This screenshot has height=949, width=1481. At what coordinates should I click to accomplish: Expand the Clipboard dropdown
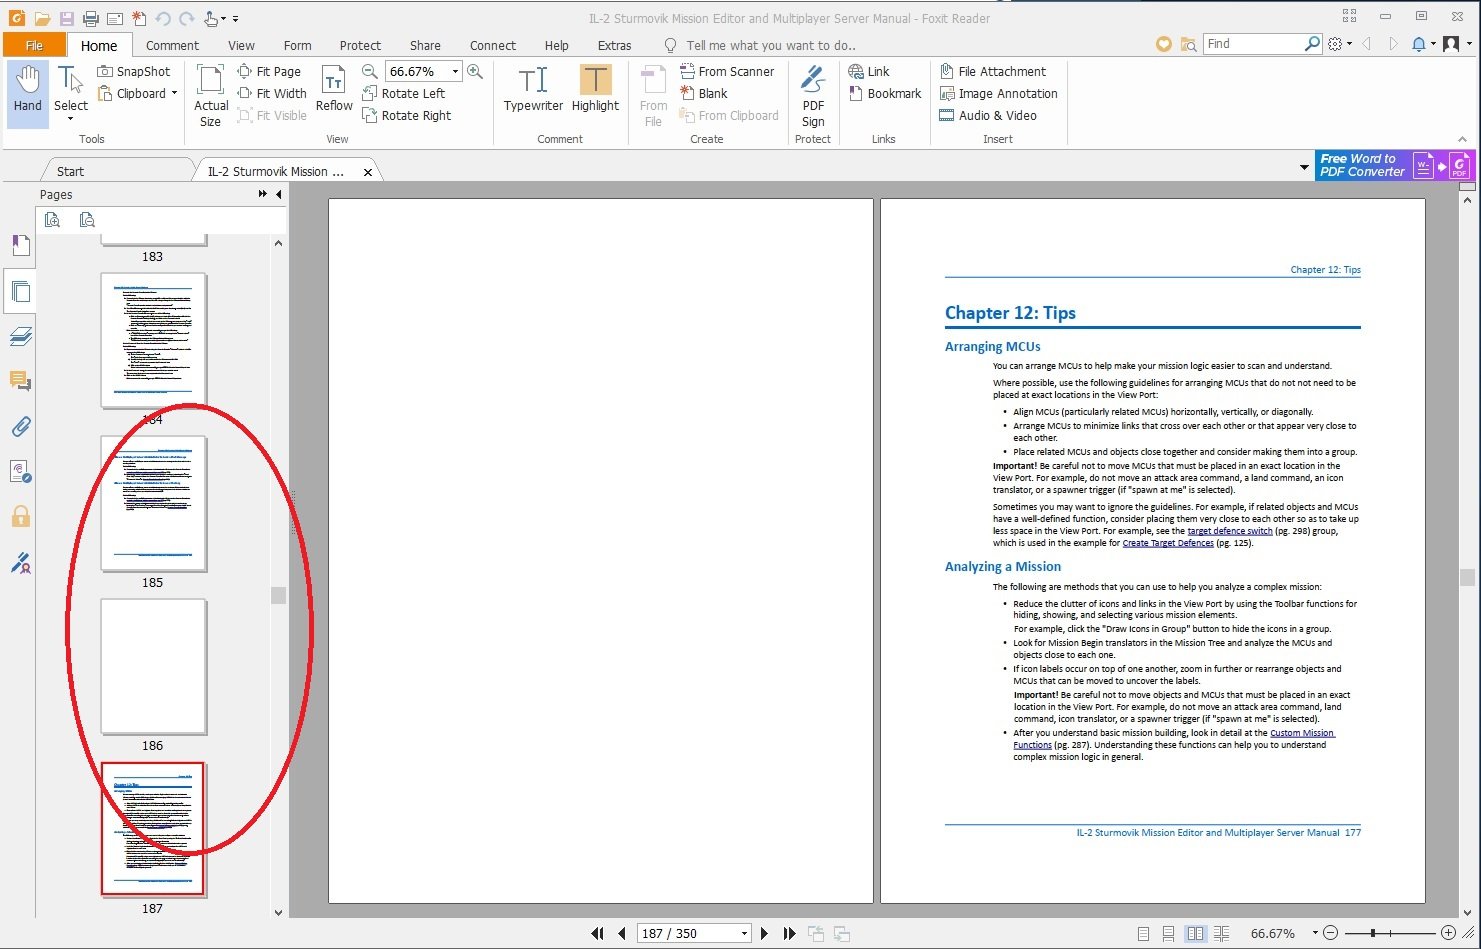click(174, 94)
